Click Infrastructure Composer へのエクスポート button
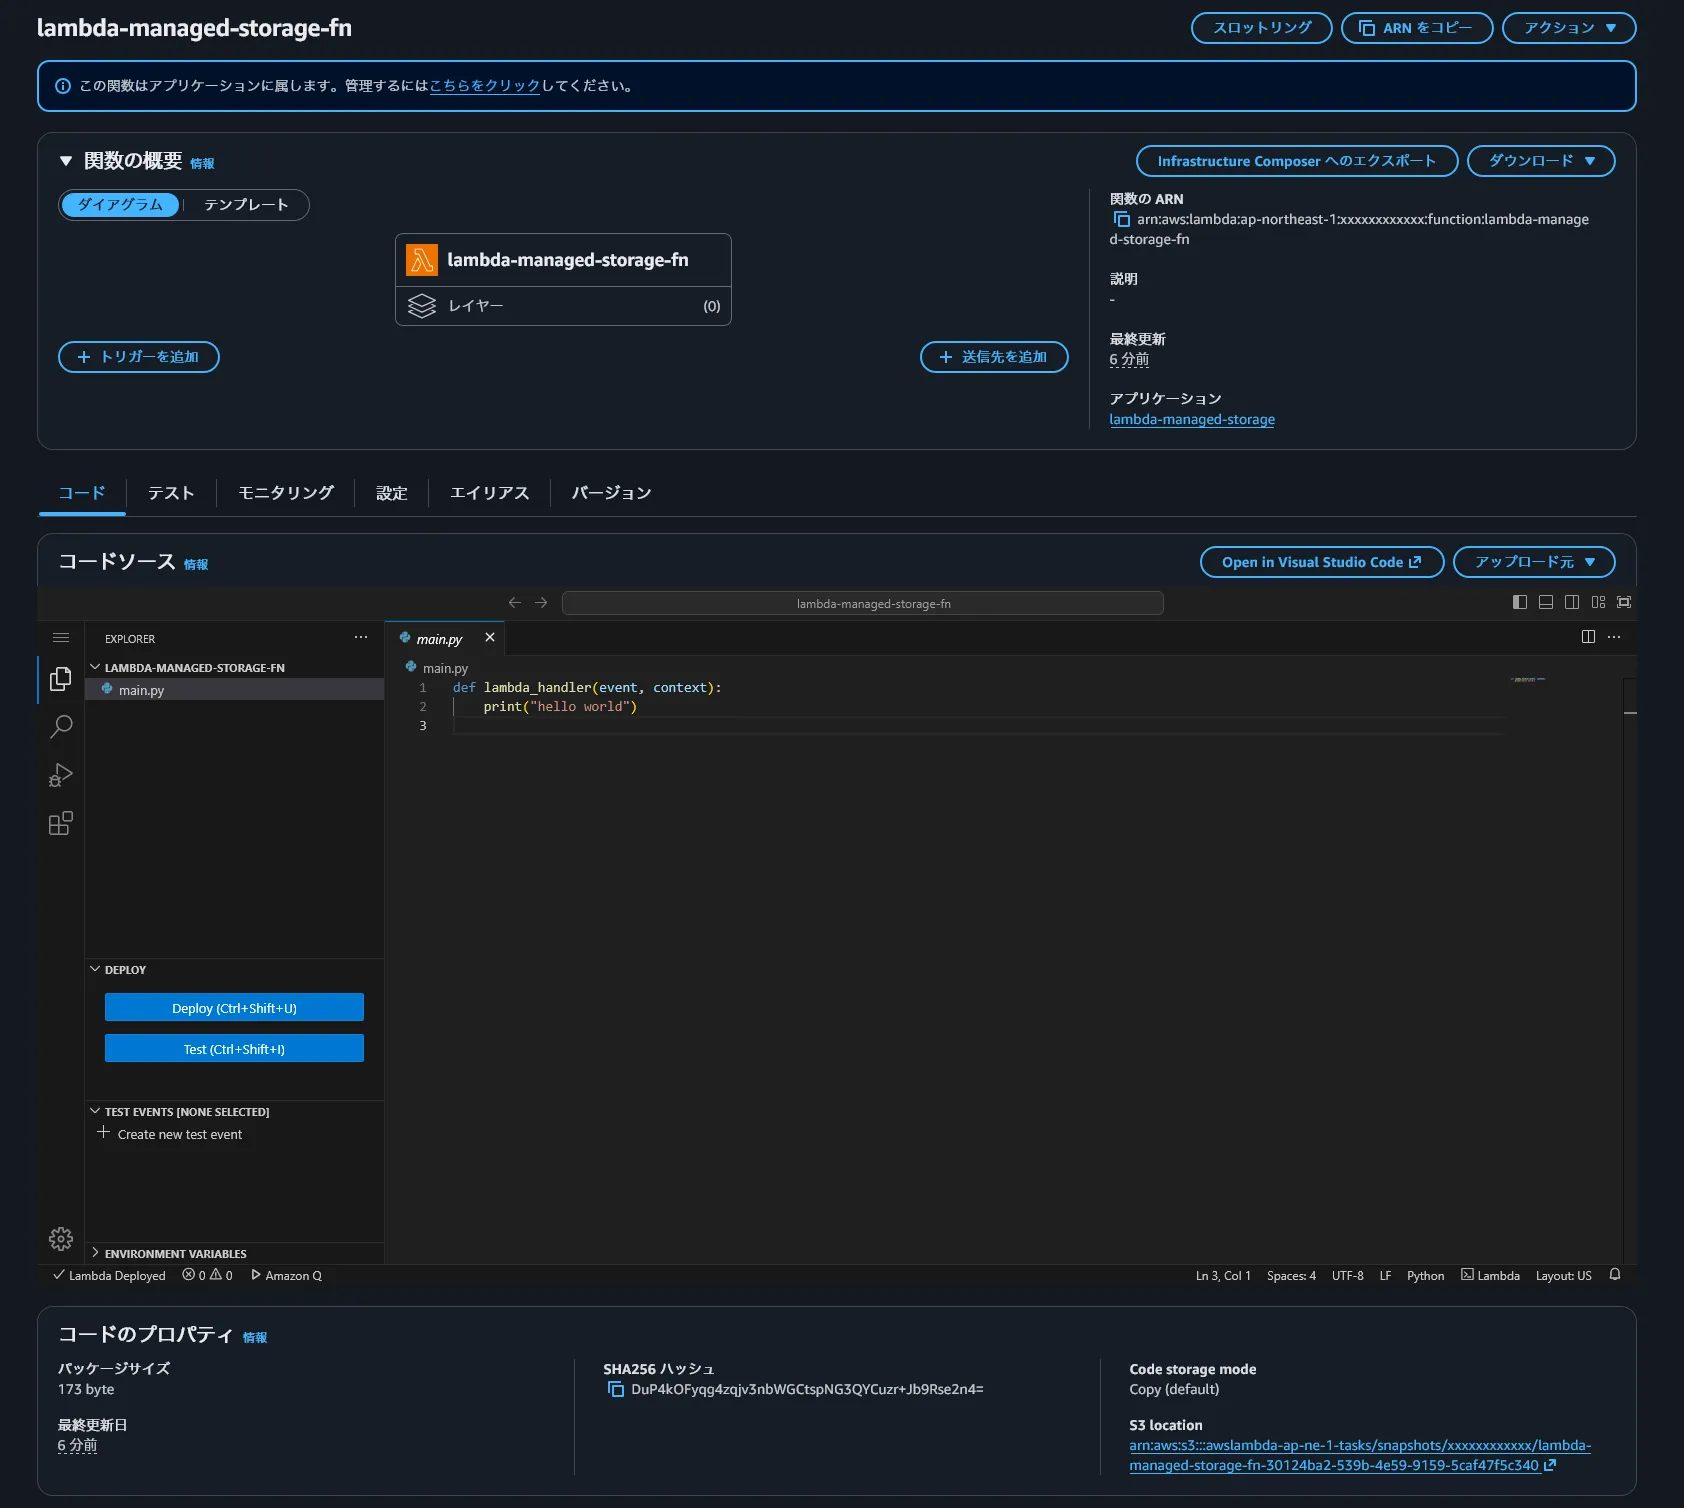 point(1297,161)
